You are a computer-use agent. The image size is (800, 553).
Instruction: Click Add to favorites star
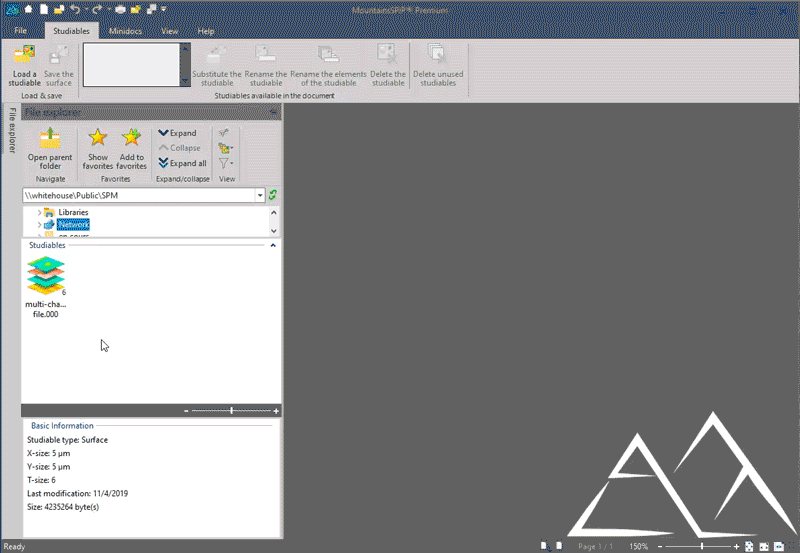click(132, 148)
